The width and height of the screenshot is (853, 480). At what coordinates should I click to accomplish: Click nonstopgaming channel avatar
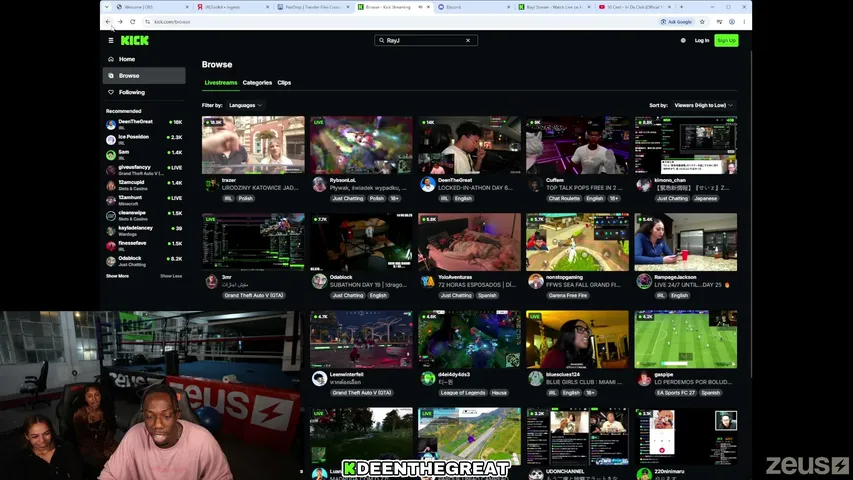click(536, 281)
